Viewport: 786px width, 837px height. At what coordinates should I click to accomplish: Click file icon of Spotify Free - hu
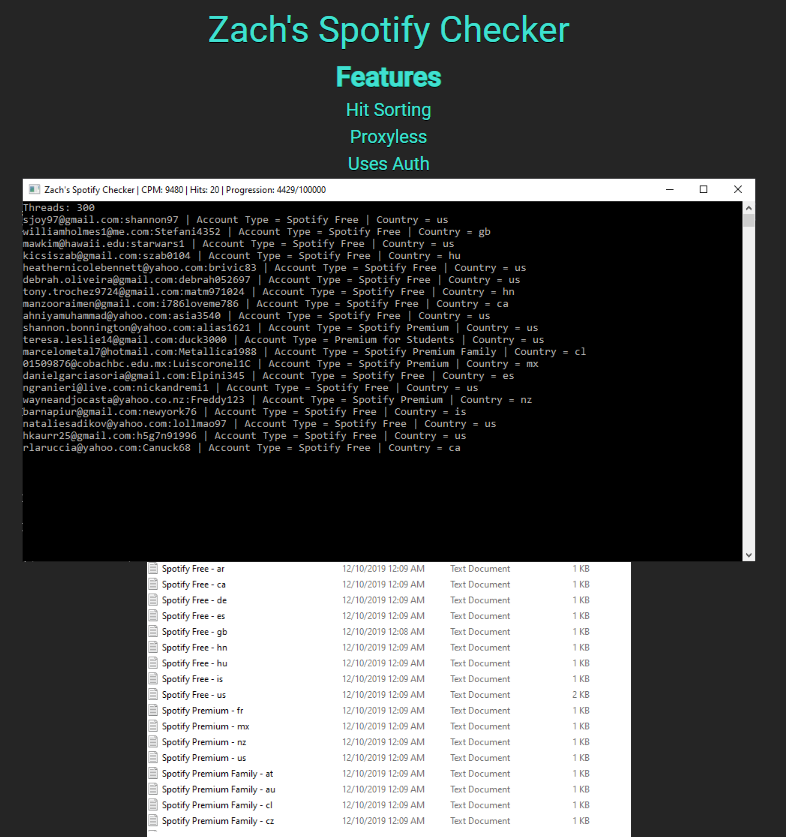tap(153, 663)
